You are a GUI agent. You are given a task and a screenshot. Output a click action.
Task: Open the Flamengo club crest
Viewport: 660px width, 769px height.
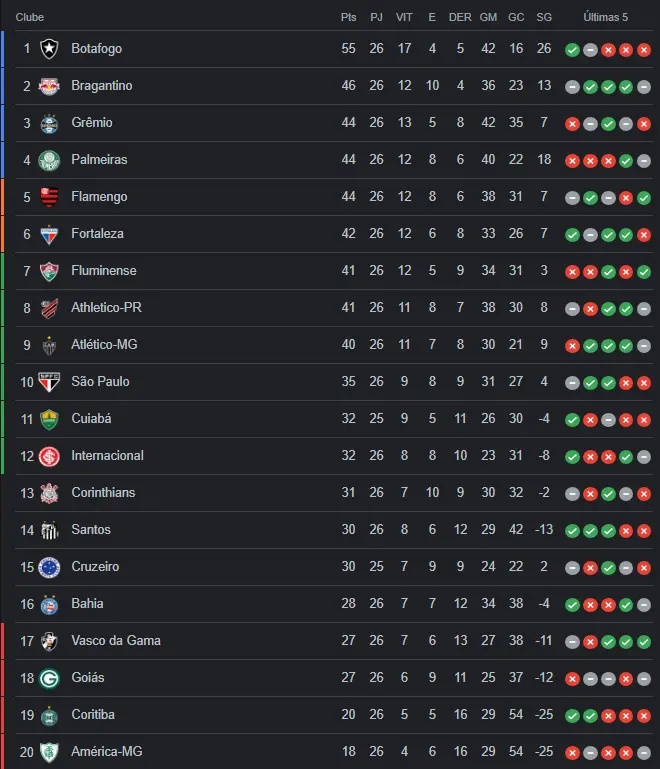(49, 197)
